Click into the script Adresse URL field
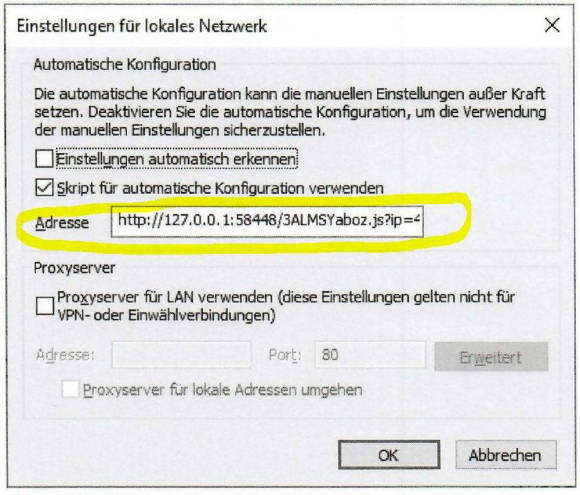This screenshot has width=580, height=495. point(267,221)
